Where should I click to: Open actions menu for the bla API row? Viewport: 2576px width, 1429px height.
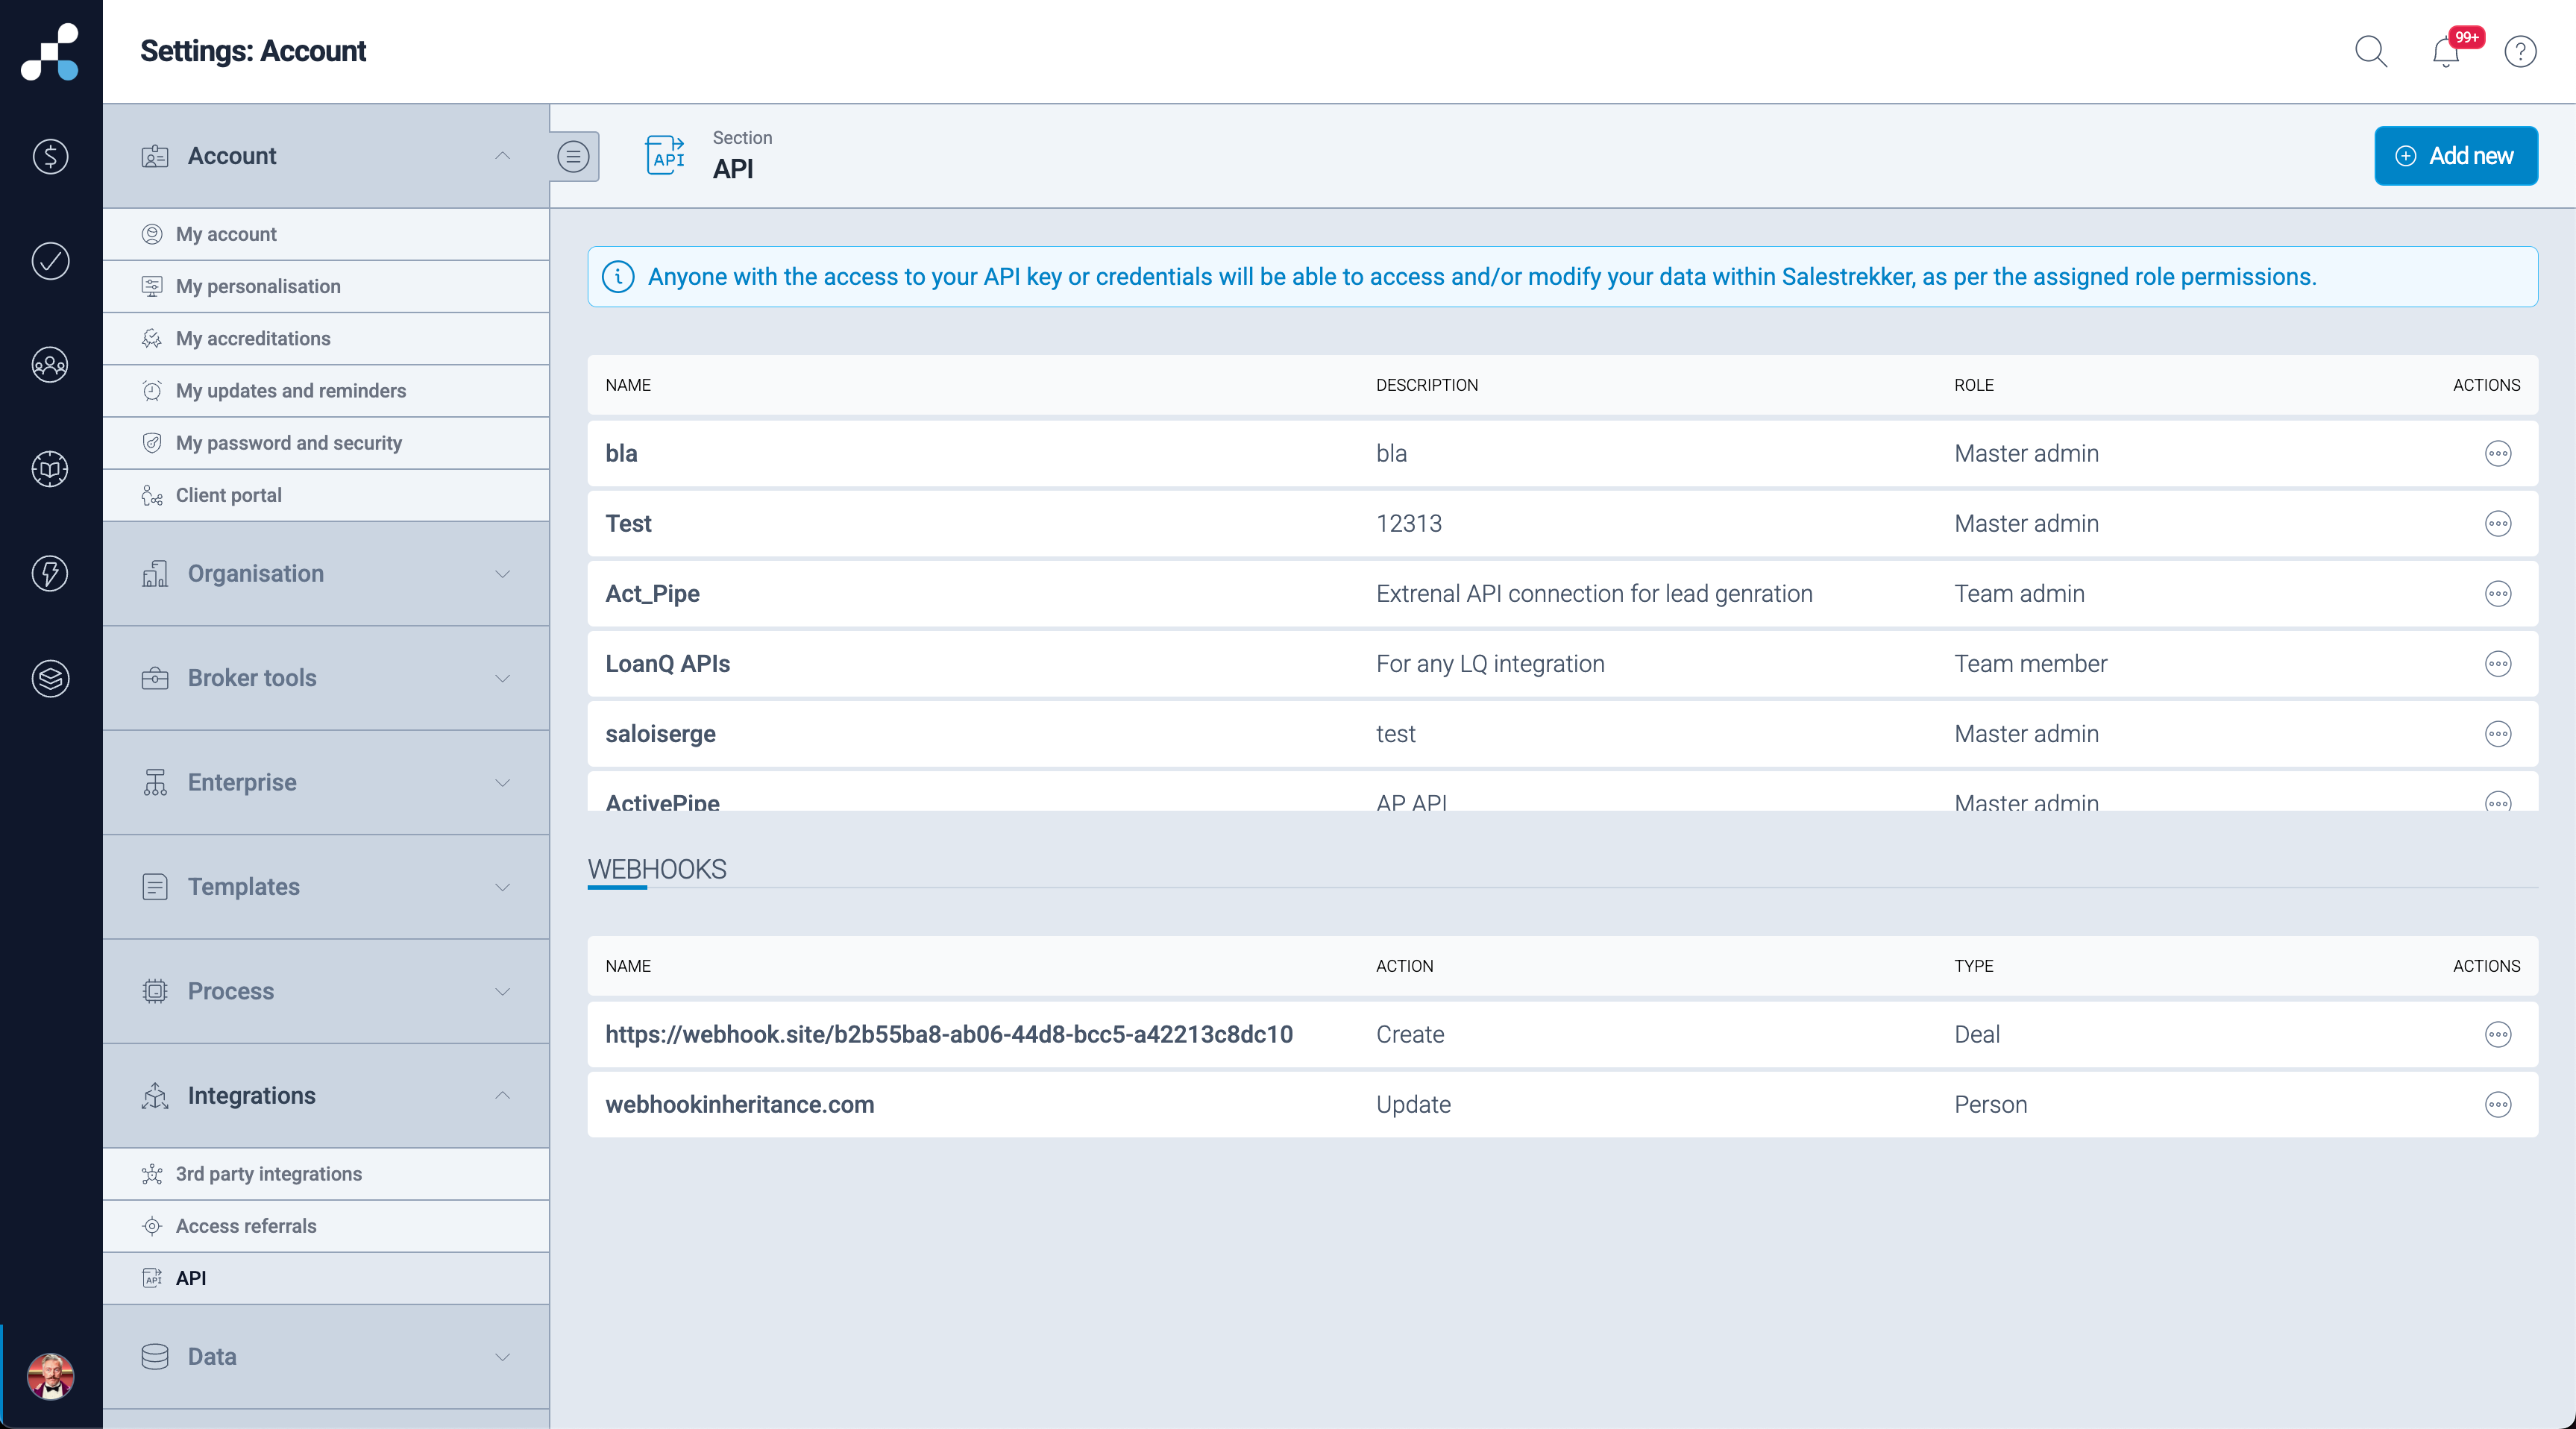tap(2498, 453)
